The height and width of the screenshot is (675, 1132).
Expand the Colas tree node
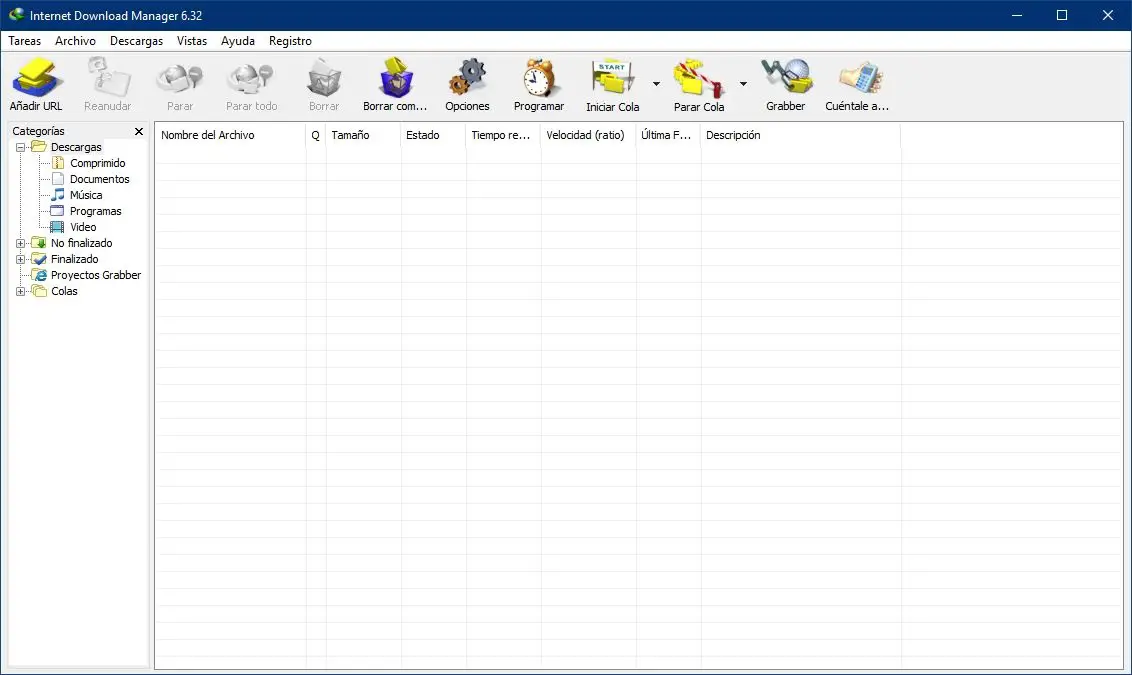20,291
